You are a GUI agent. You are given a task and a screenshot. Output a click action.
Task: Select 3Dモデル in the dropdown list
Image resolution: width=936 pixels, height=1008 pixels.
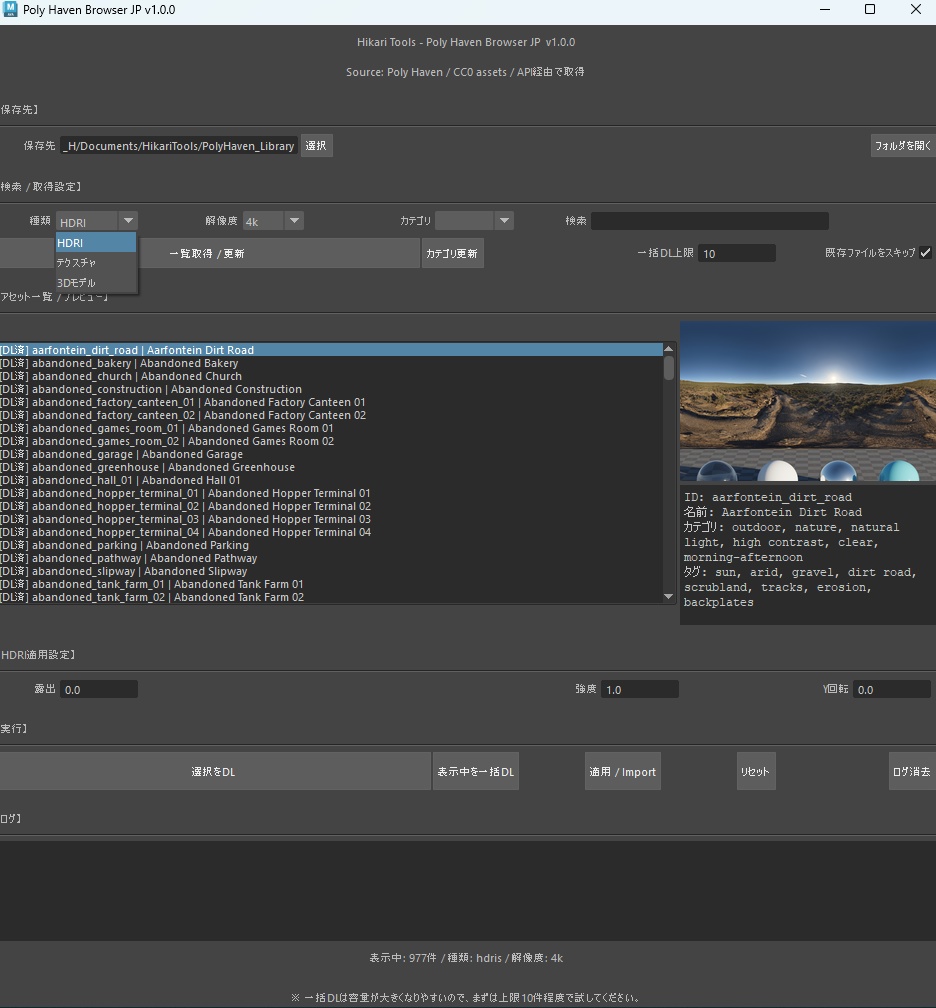(x=96, y=283)
